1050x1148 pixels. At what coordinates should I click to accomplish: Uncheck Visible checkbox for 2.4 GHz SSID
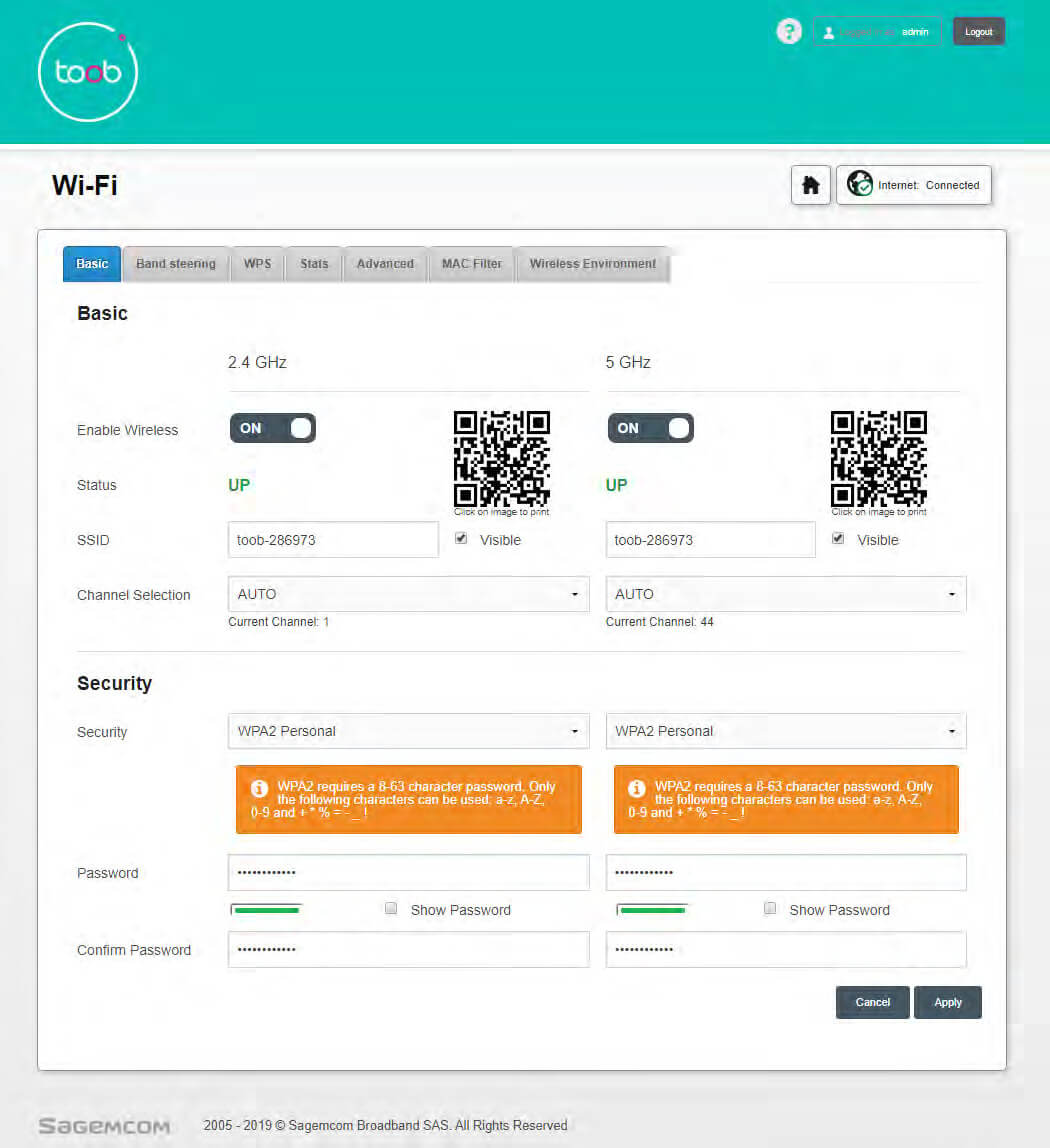pos(461,538)
